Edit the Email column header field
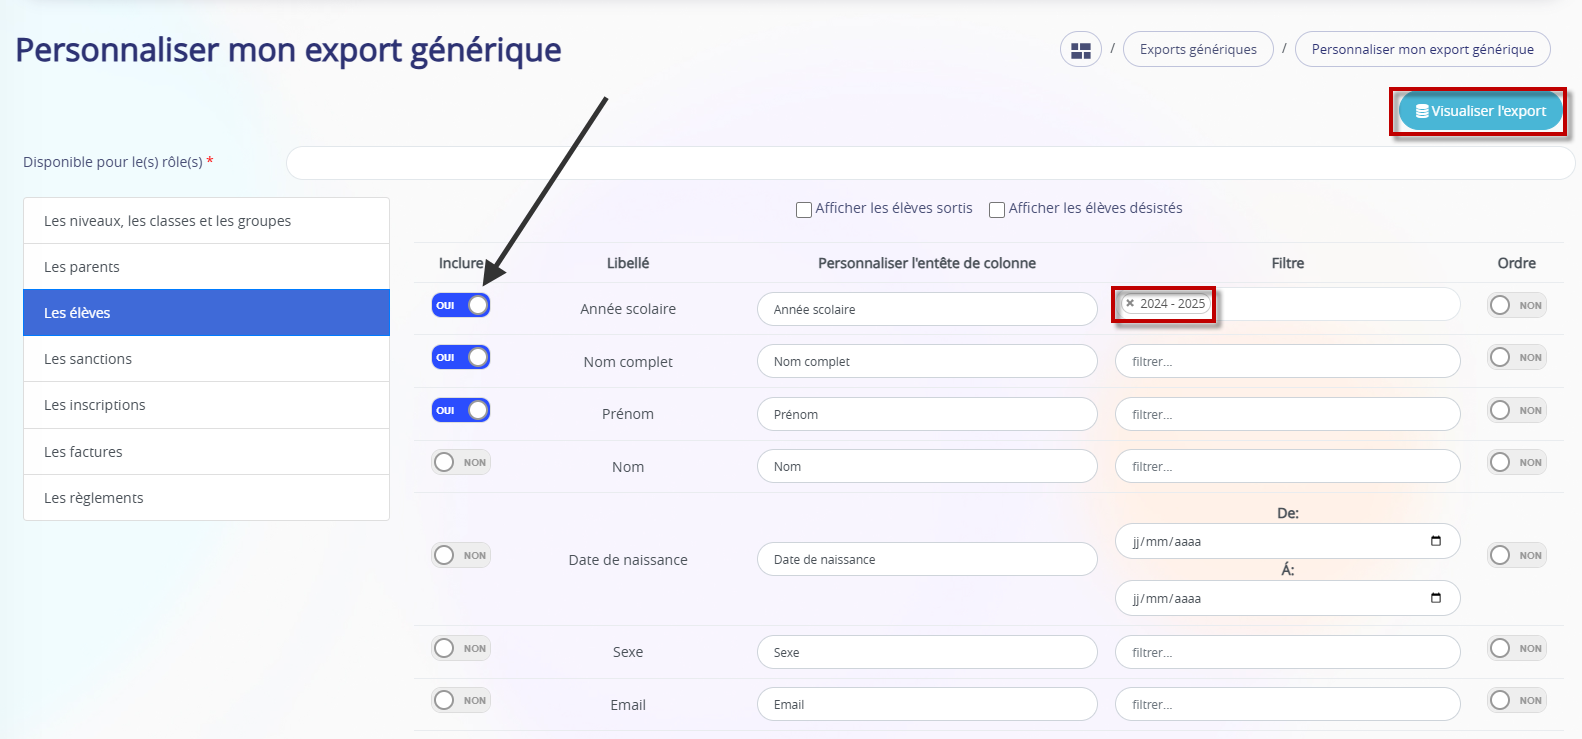This screenshot has width=1582, height=739. click(x=927, y=704)
